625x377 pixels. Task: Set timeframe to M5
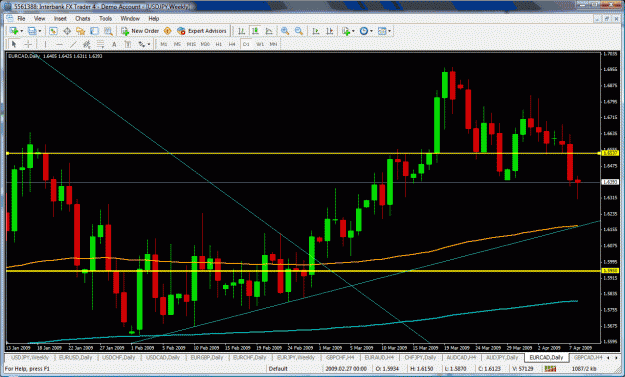pos(177,44)
